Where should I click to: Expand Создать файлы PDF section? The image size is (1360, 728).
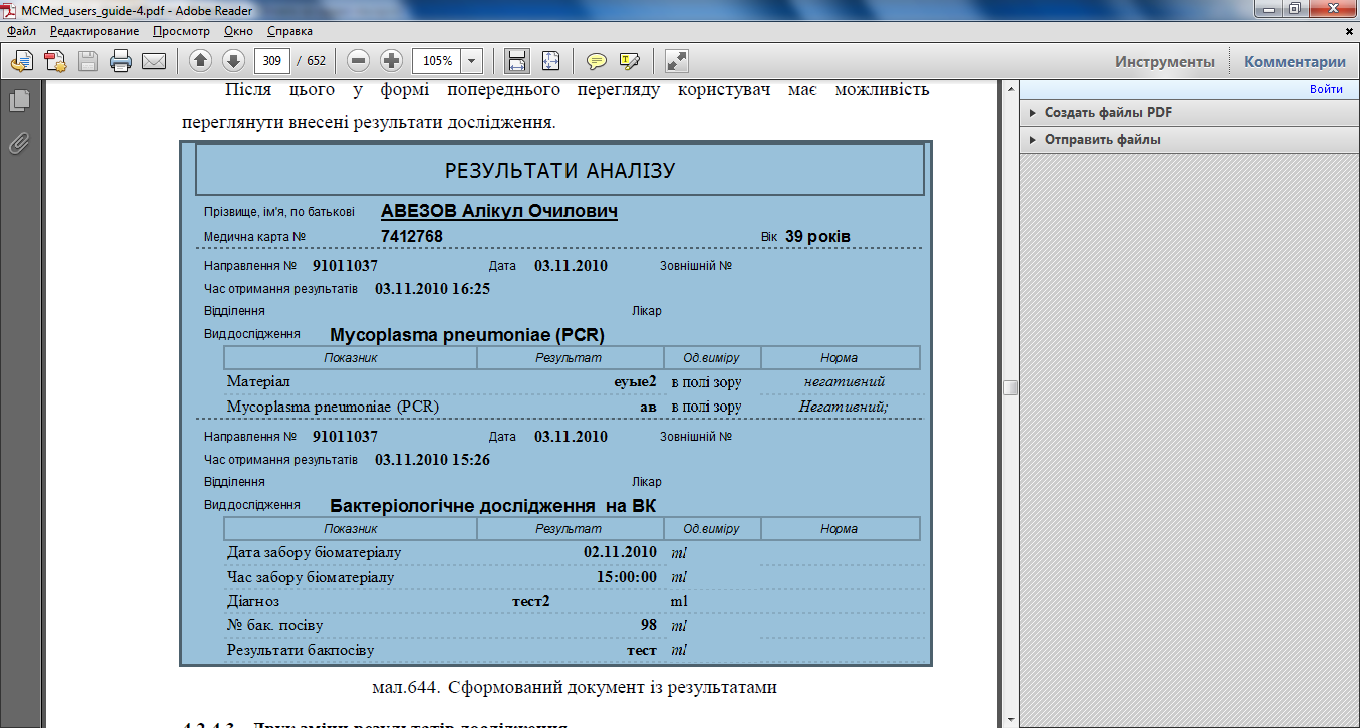pos(1108,113)
